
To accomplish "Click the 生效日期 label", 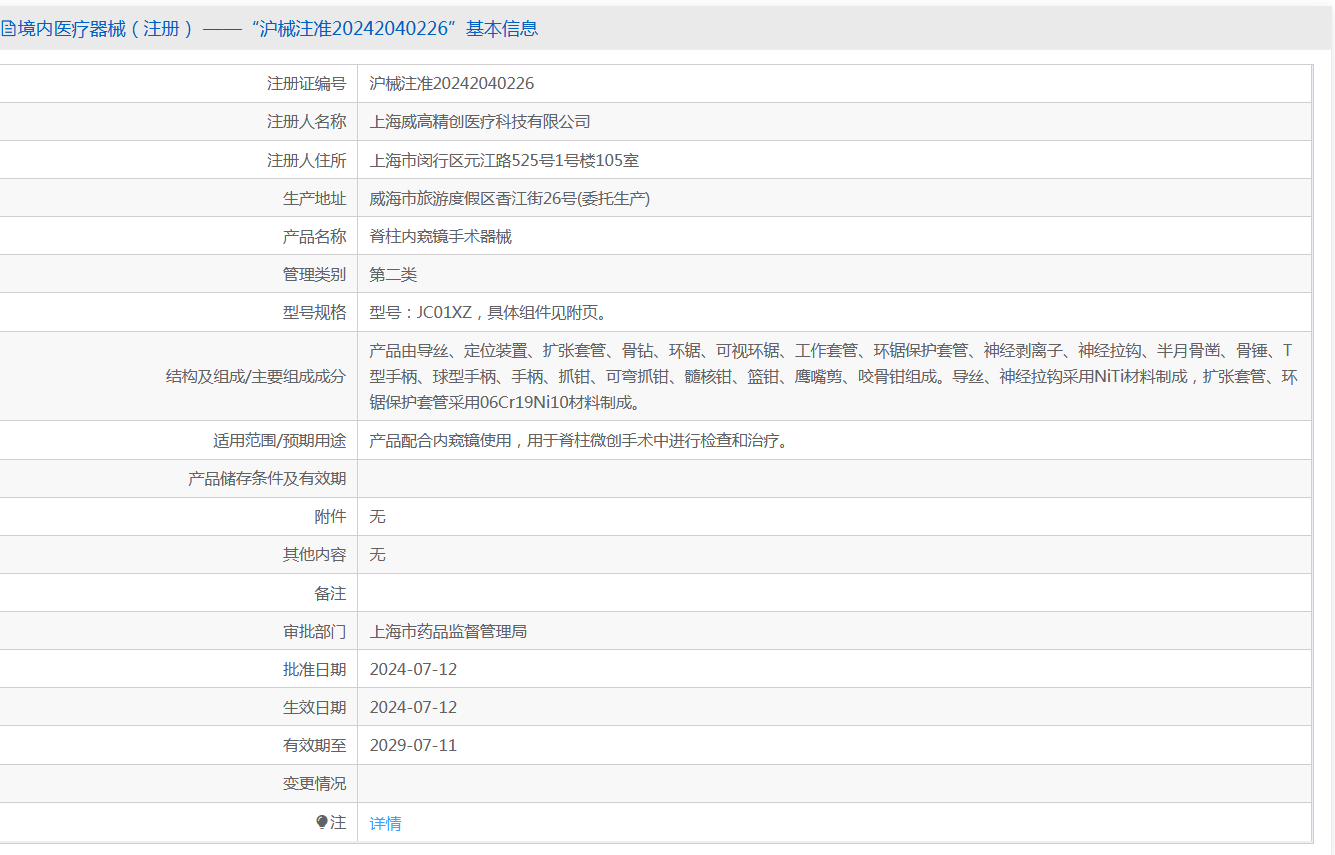I will click(x=314, y=707).
